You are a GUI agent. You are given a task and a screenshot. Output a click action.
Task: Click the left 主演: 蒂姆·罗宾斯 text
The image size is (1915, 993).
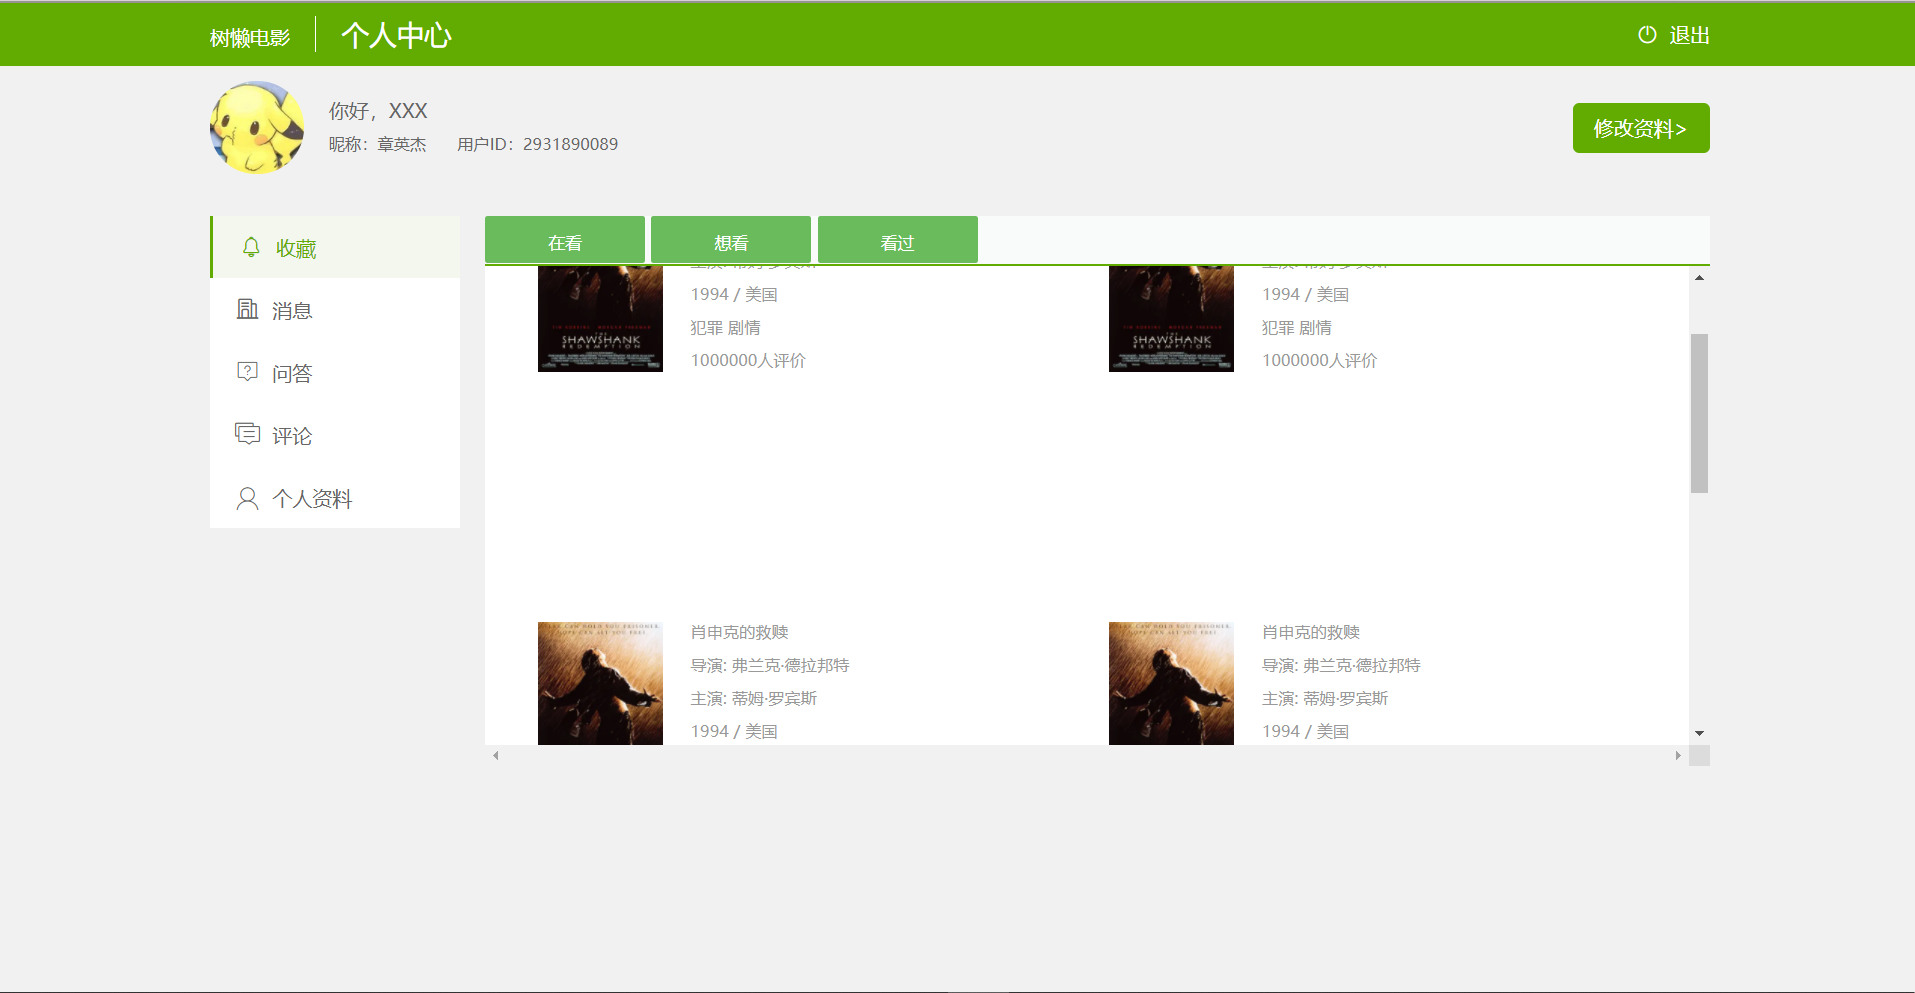coord(754,698)
